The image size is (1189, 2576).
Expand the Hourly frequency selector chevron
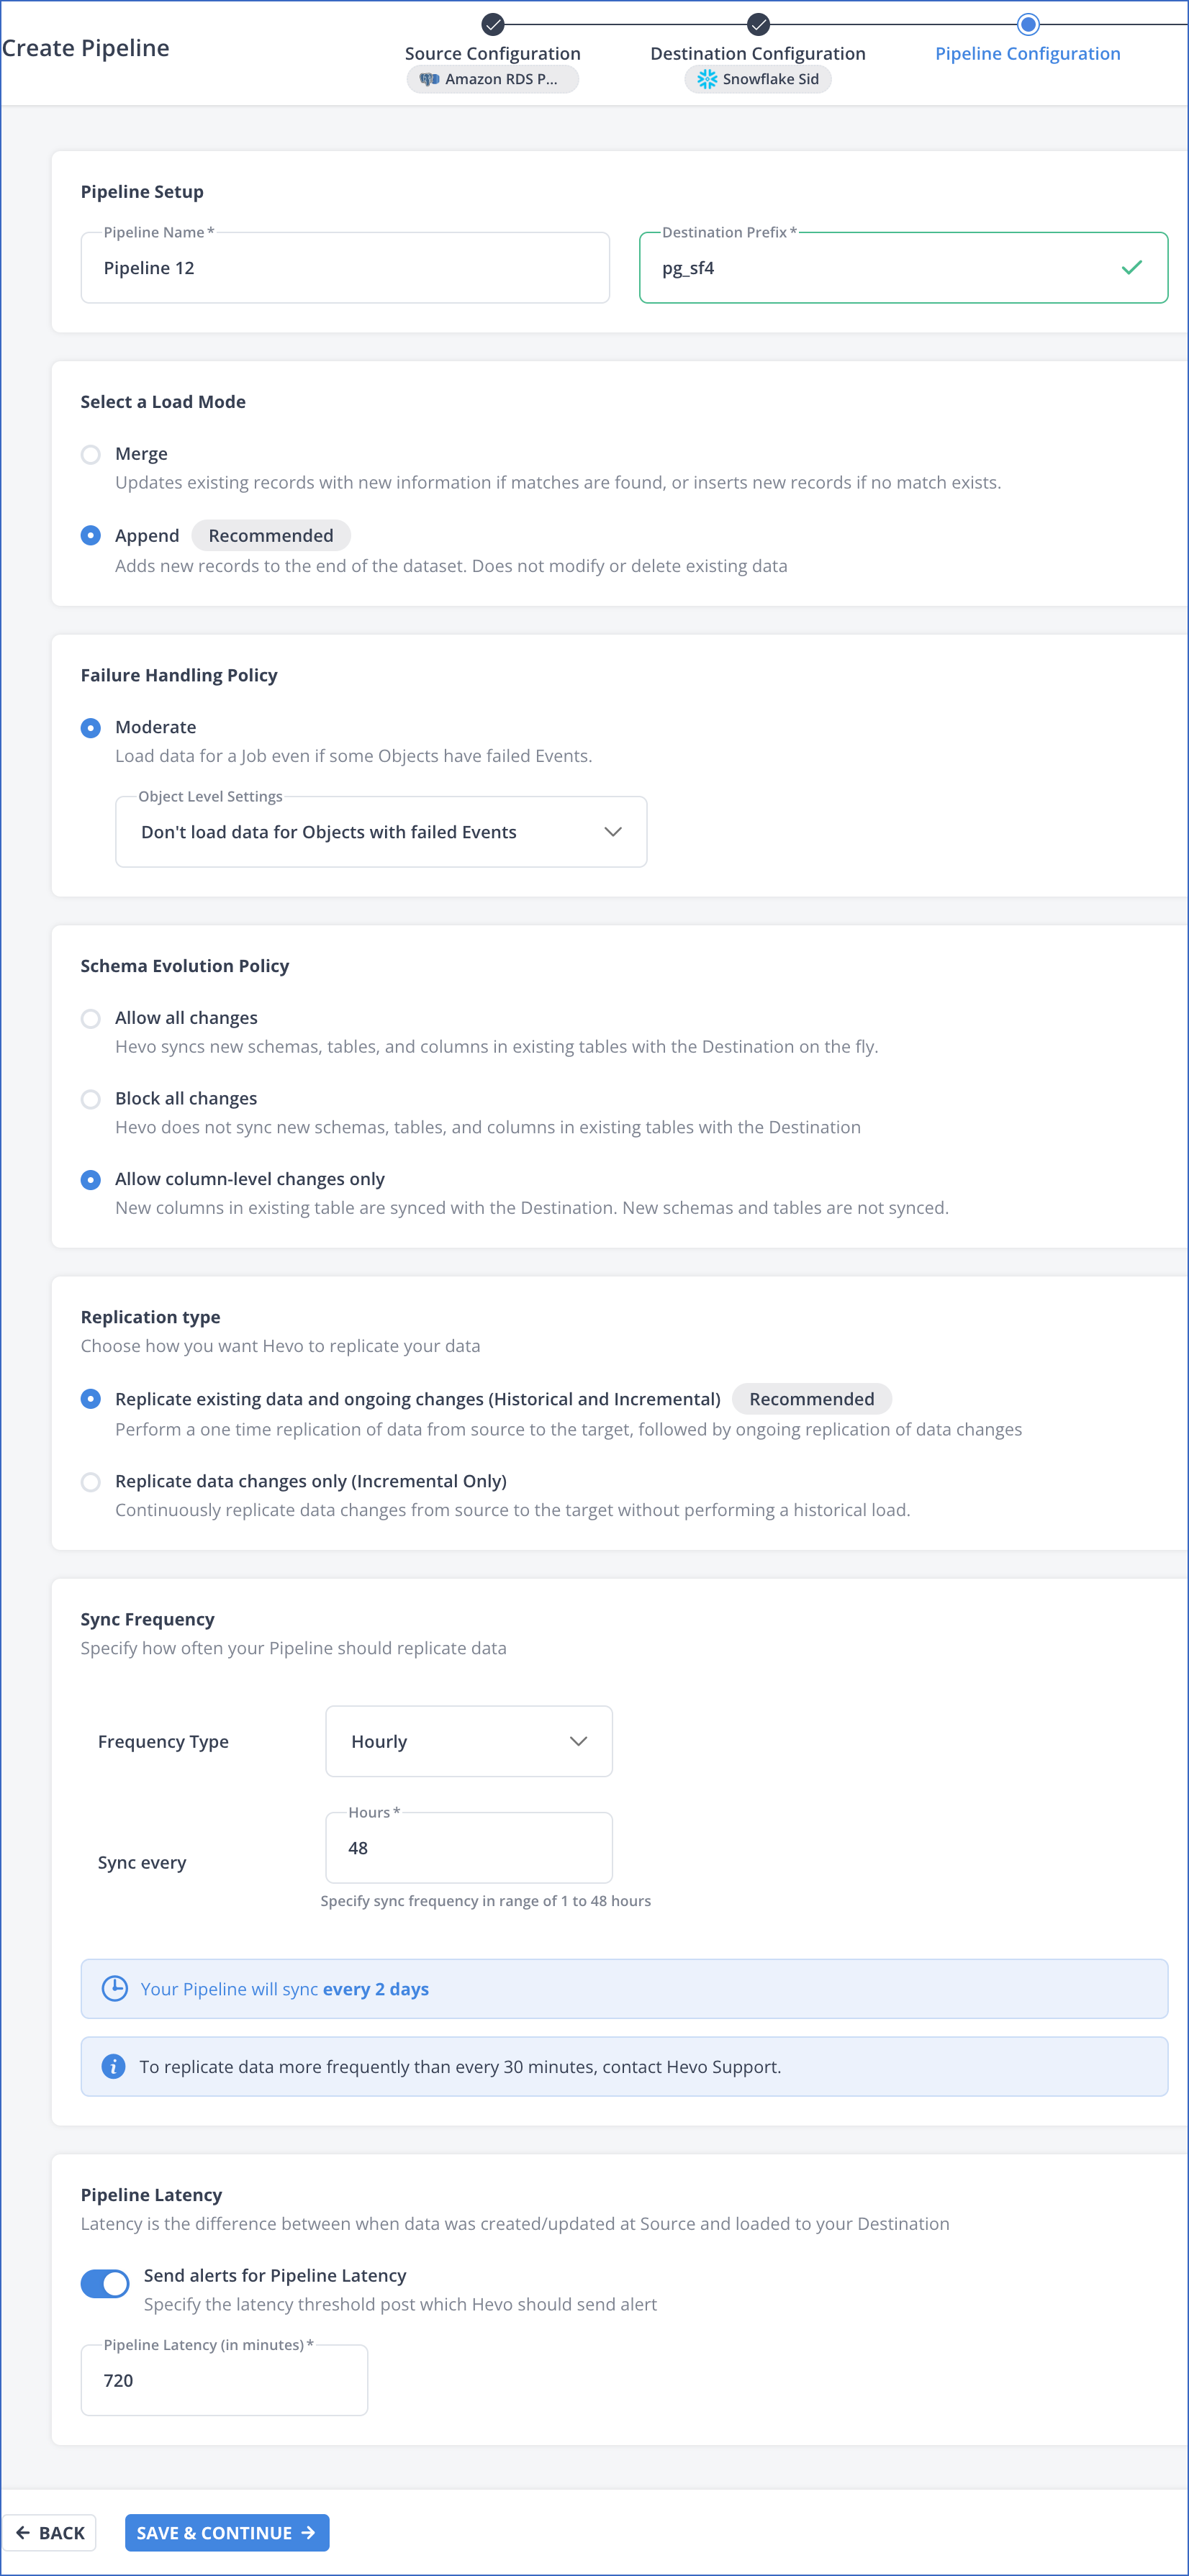tap(579, 1741)
